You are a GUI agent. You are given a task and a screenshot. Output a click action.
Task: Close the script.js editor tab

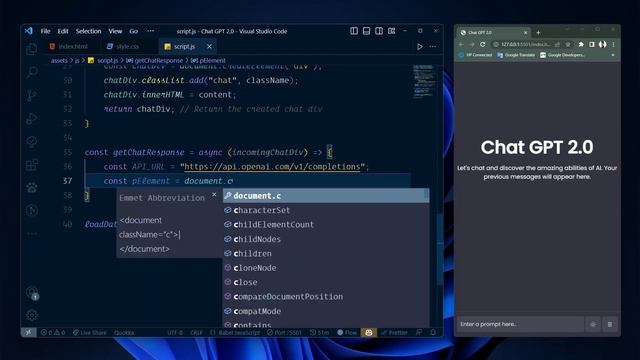click(x=209, y=47)
